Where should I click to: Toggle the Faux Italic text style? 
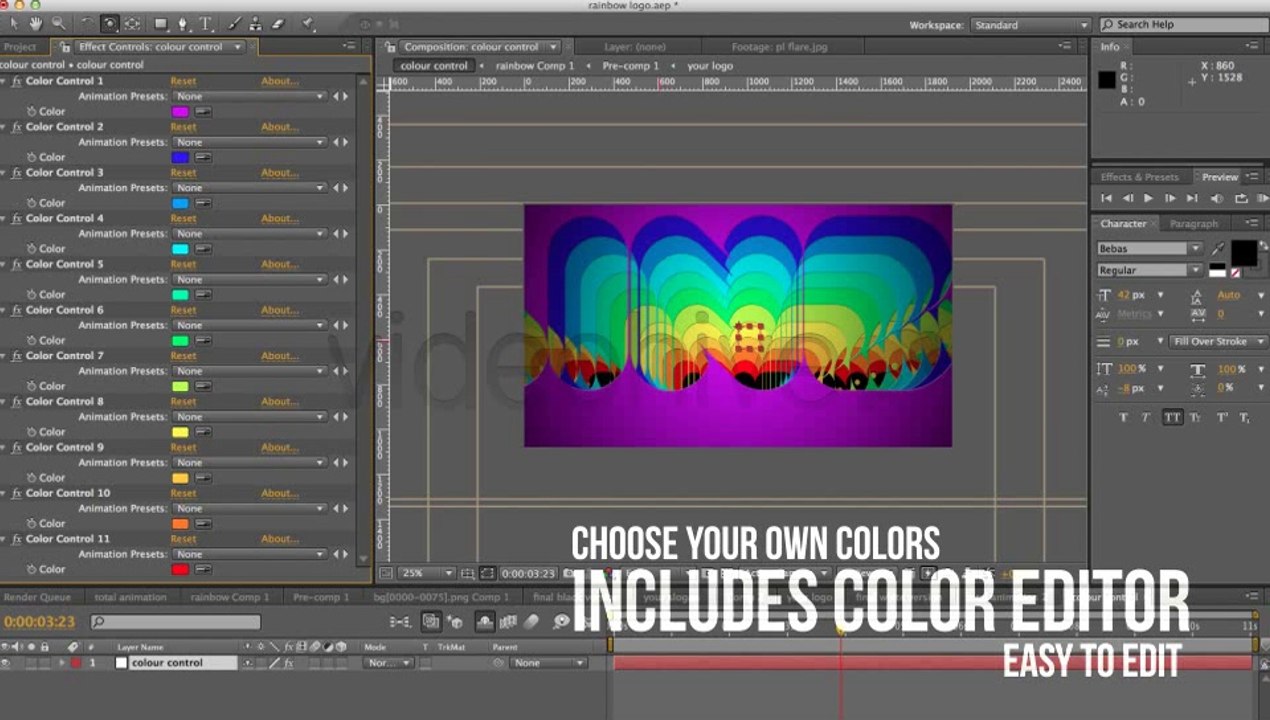1147,417
